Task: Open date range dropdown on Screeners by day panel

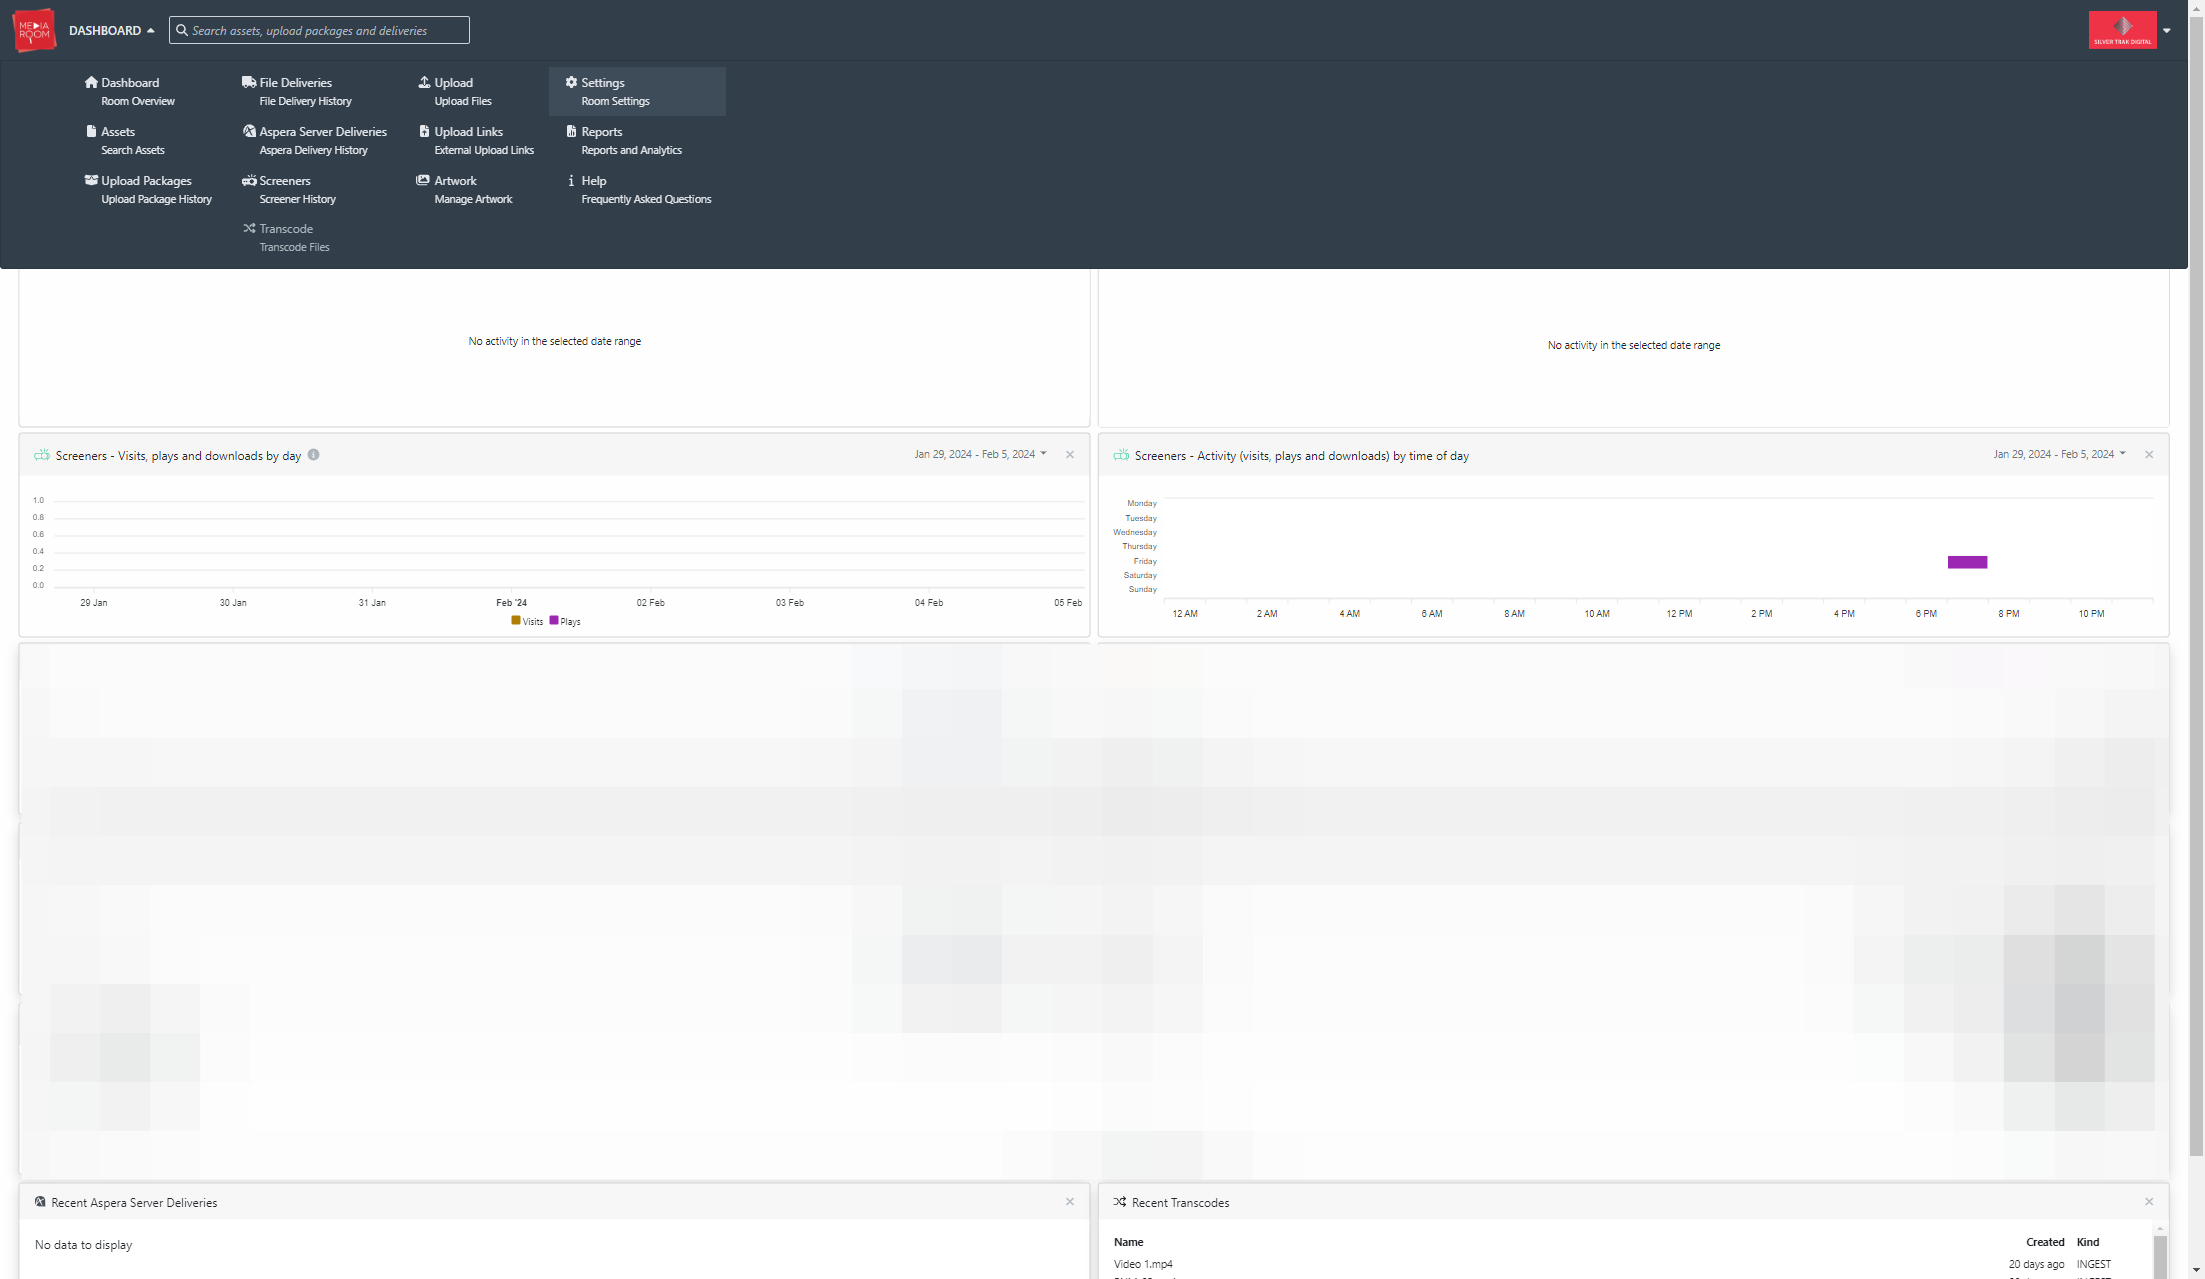Action: click(980, 454)
